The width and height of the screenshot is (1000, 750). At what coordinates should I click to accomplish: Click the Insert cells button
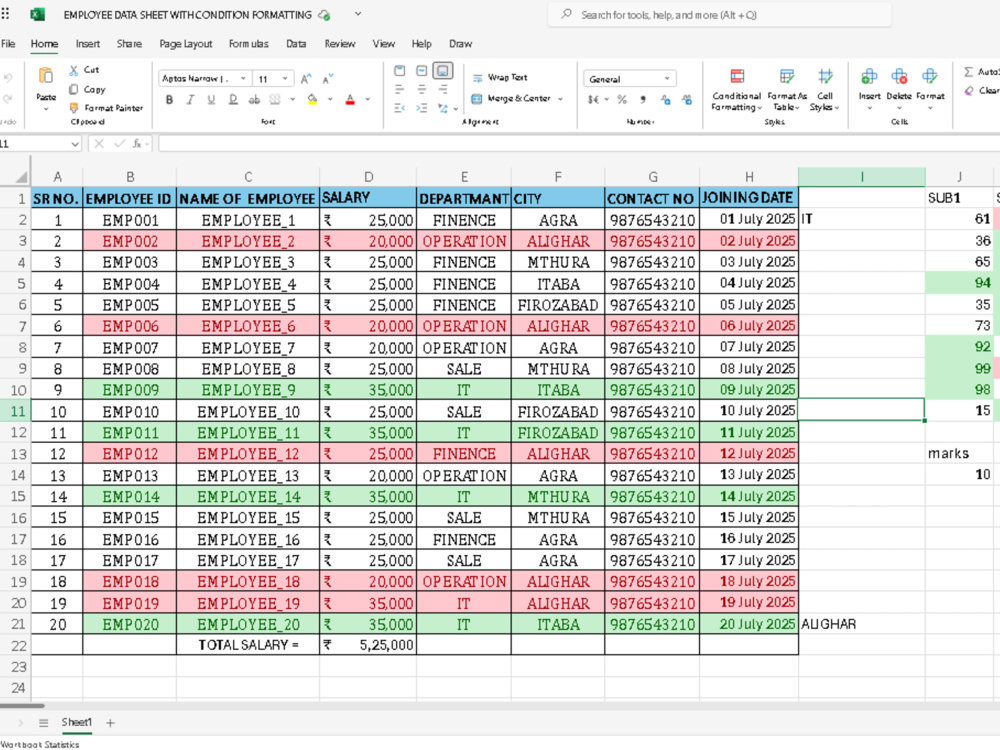pos(869,89)
